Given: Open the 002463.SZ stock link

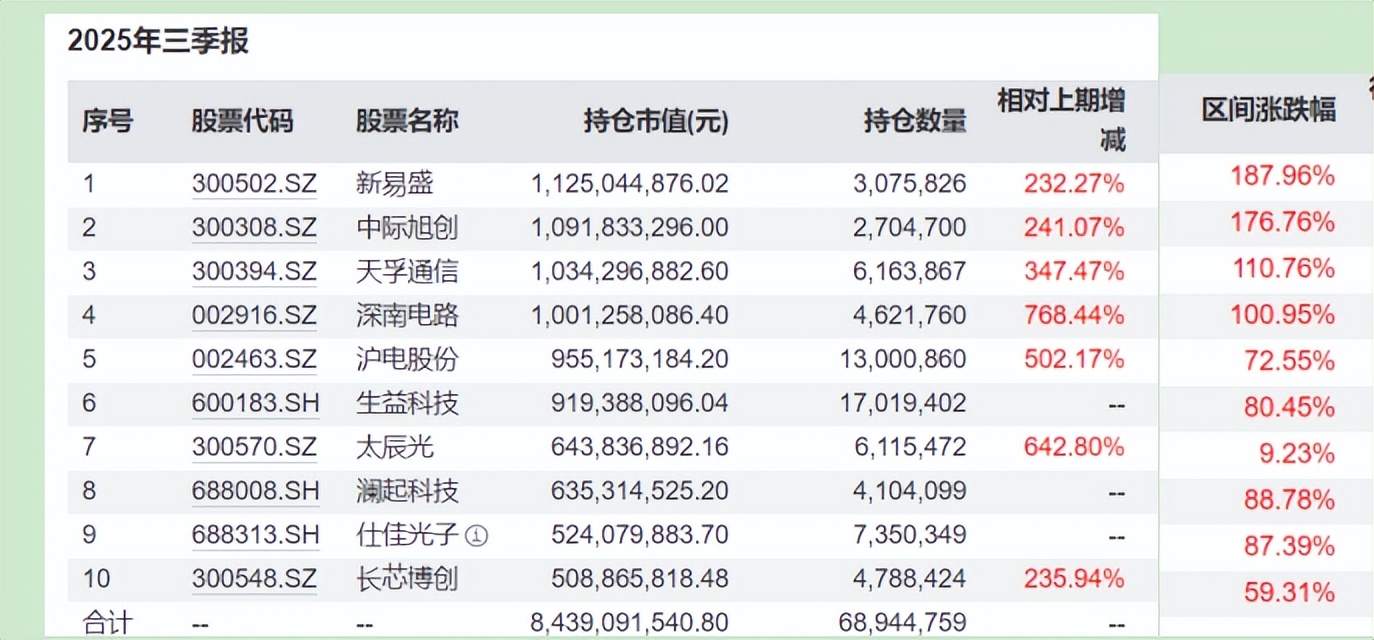Looking at the screenshot, I should point(254,359).
